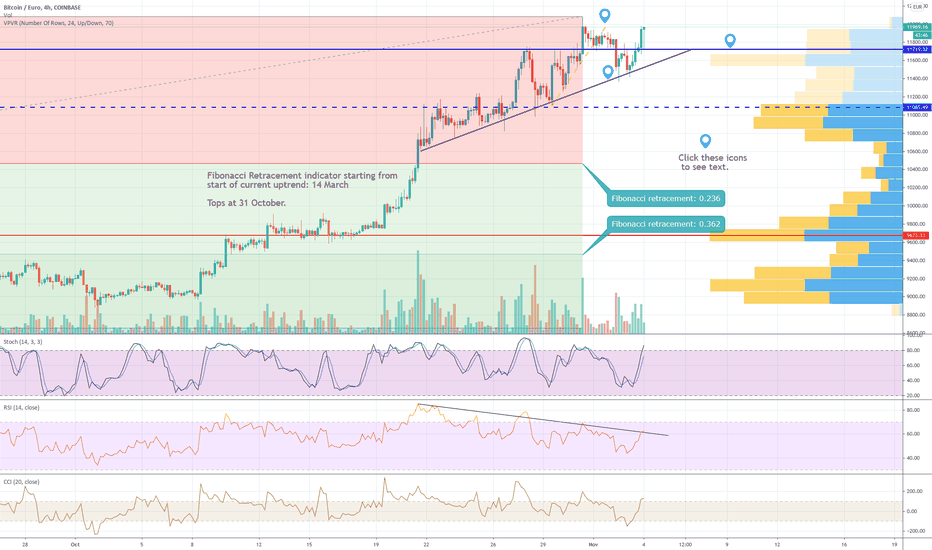Select the 'Fibonacci retracement: 0.362' callout
The height and width of the screenshot is (550, 932).
click(666, 224)
